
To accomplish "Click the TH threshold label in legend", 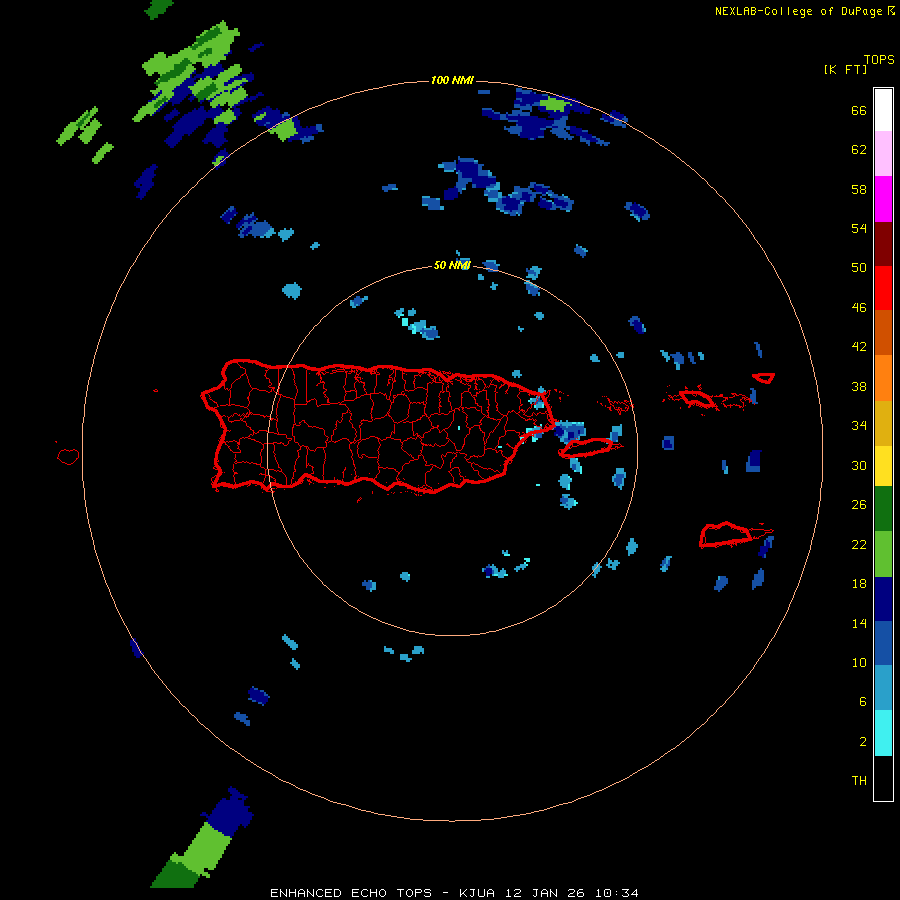I will coord(859,780).
